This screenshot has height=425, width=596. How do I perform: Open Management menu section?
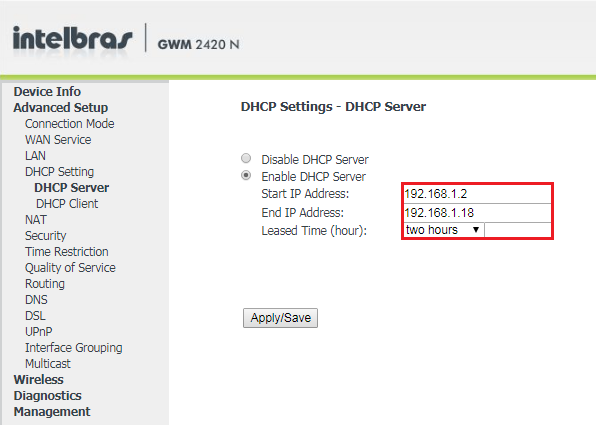pyautogui.click(x=52, y=412)
